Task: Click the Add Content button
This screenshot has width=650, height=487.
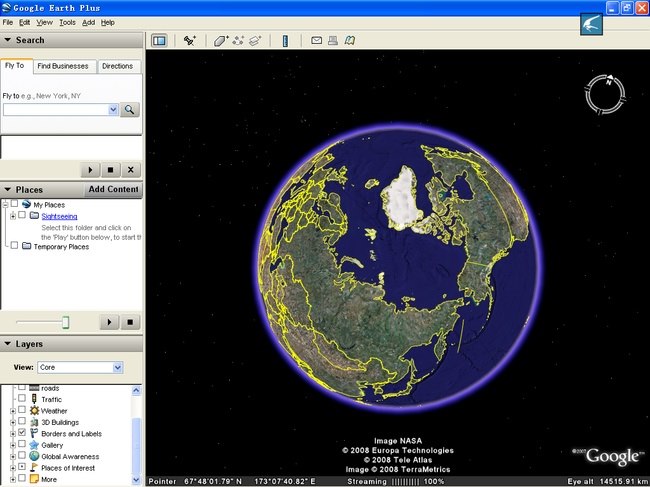Action: [x=113, y=189]
